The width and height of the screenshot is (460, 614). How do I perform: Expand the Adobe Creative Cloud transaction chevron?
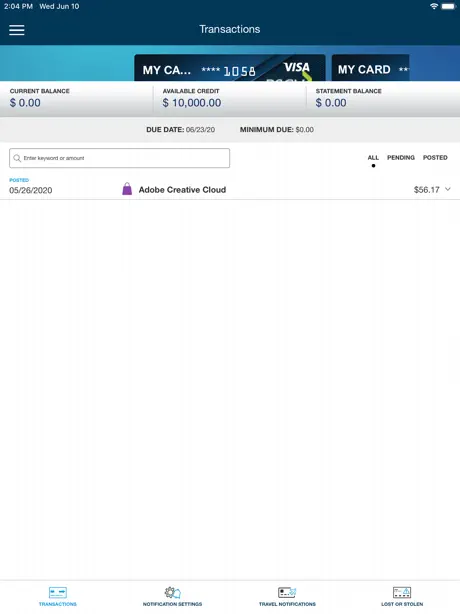[448, 189]
